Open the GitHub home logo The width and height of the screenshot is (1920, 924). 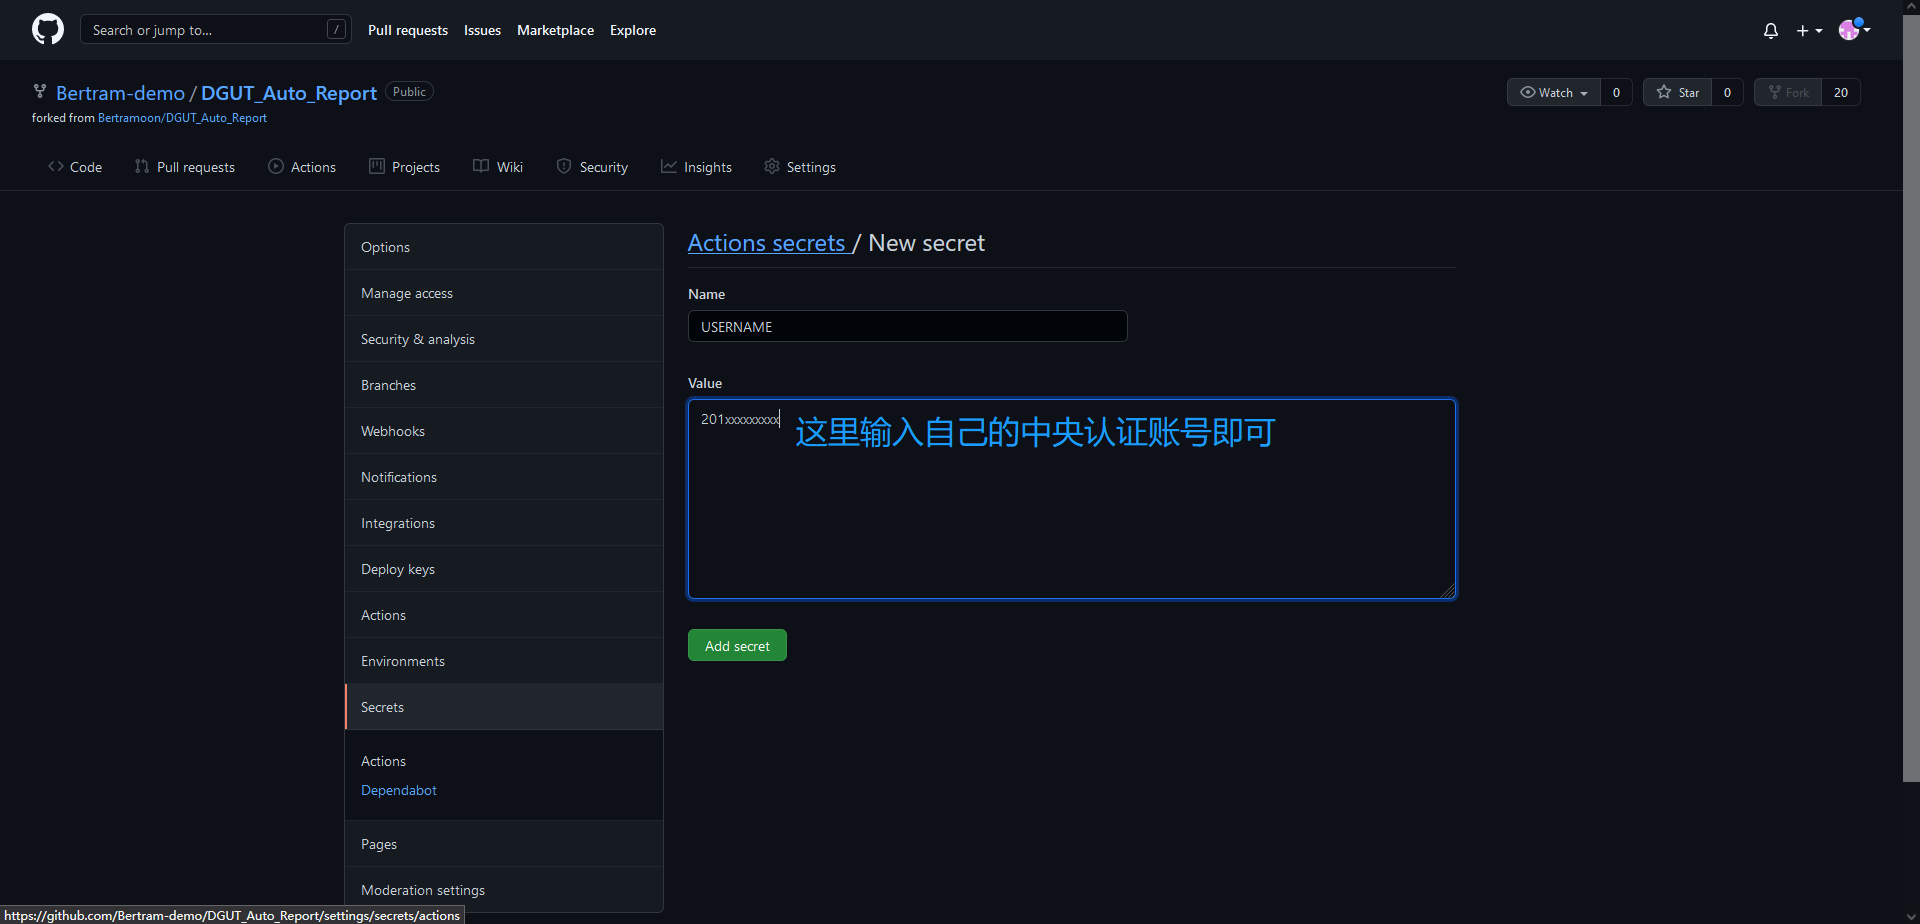(x=48, y=30)
